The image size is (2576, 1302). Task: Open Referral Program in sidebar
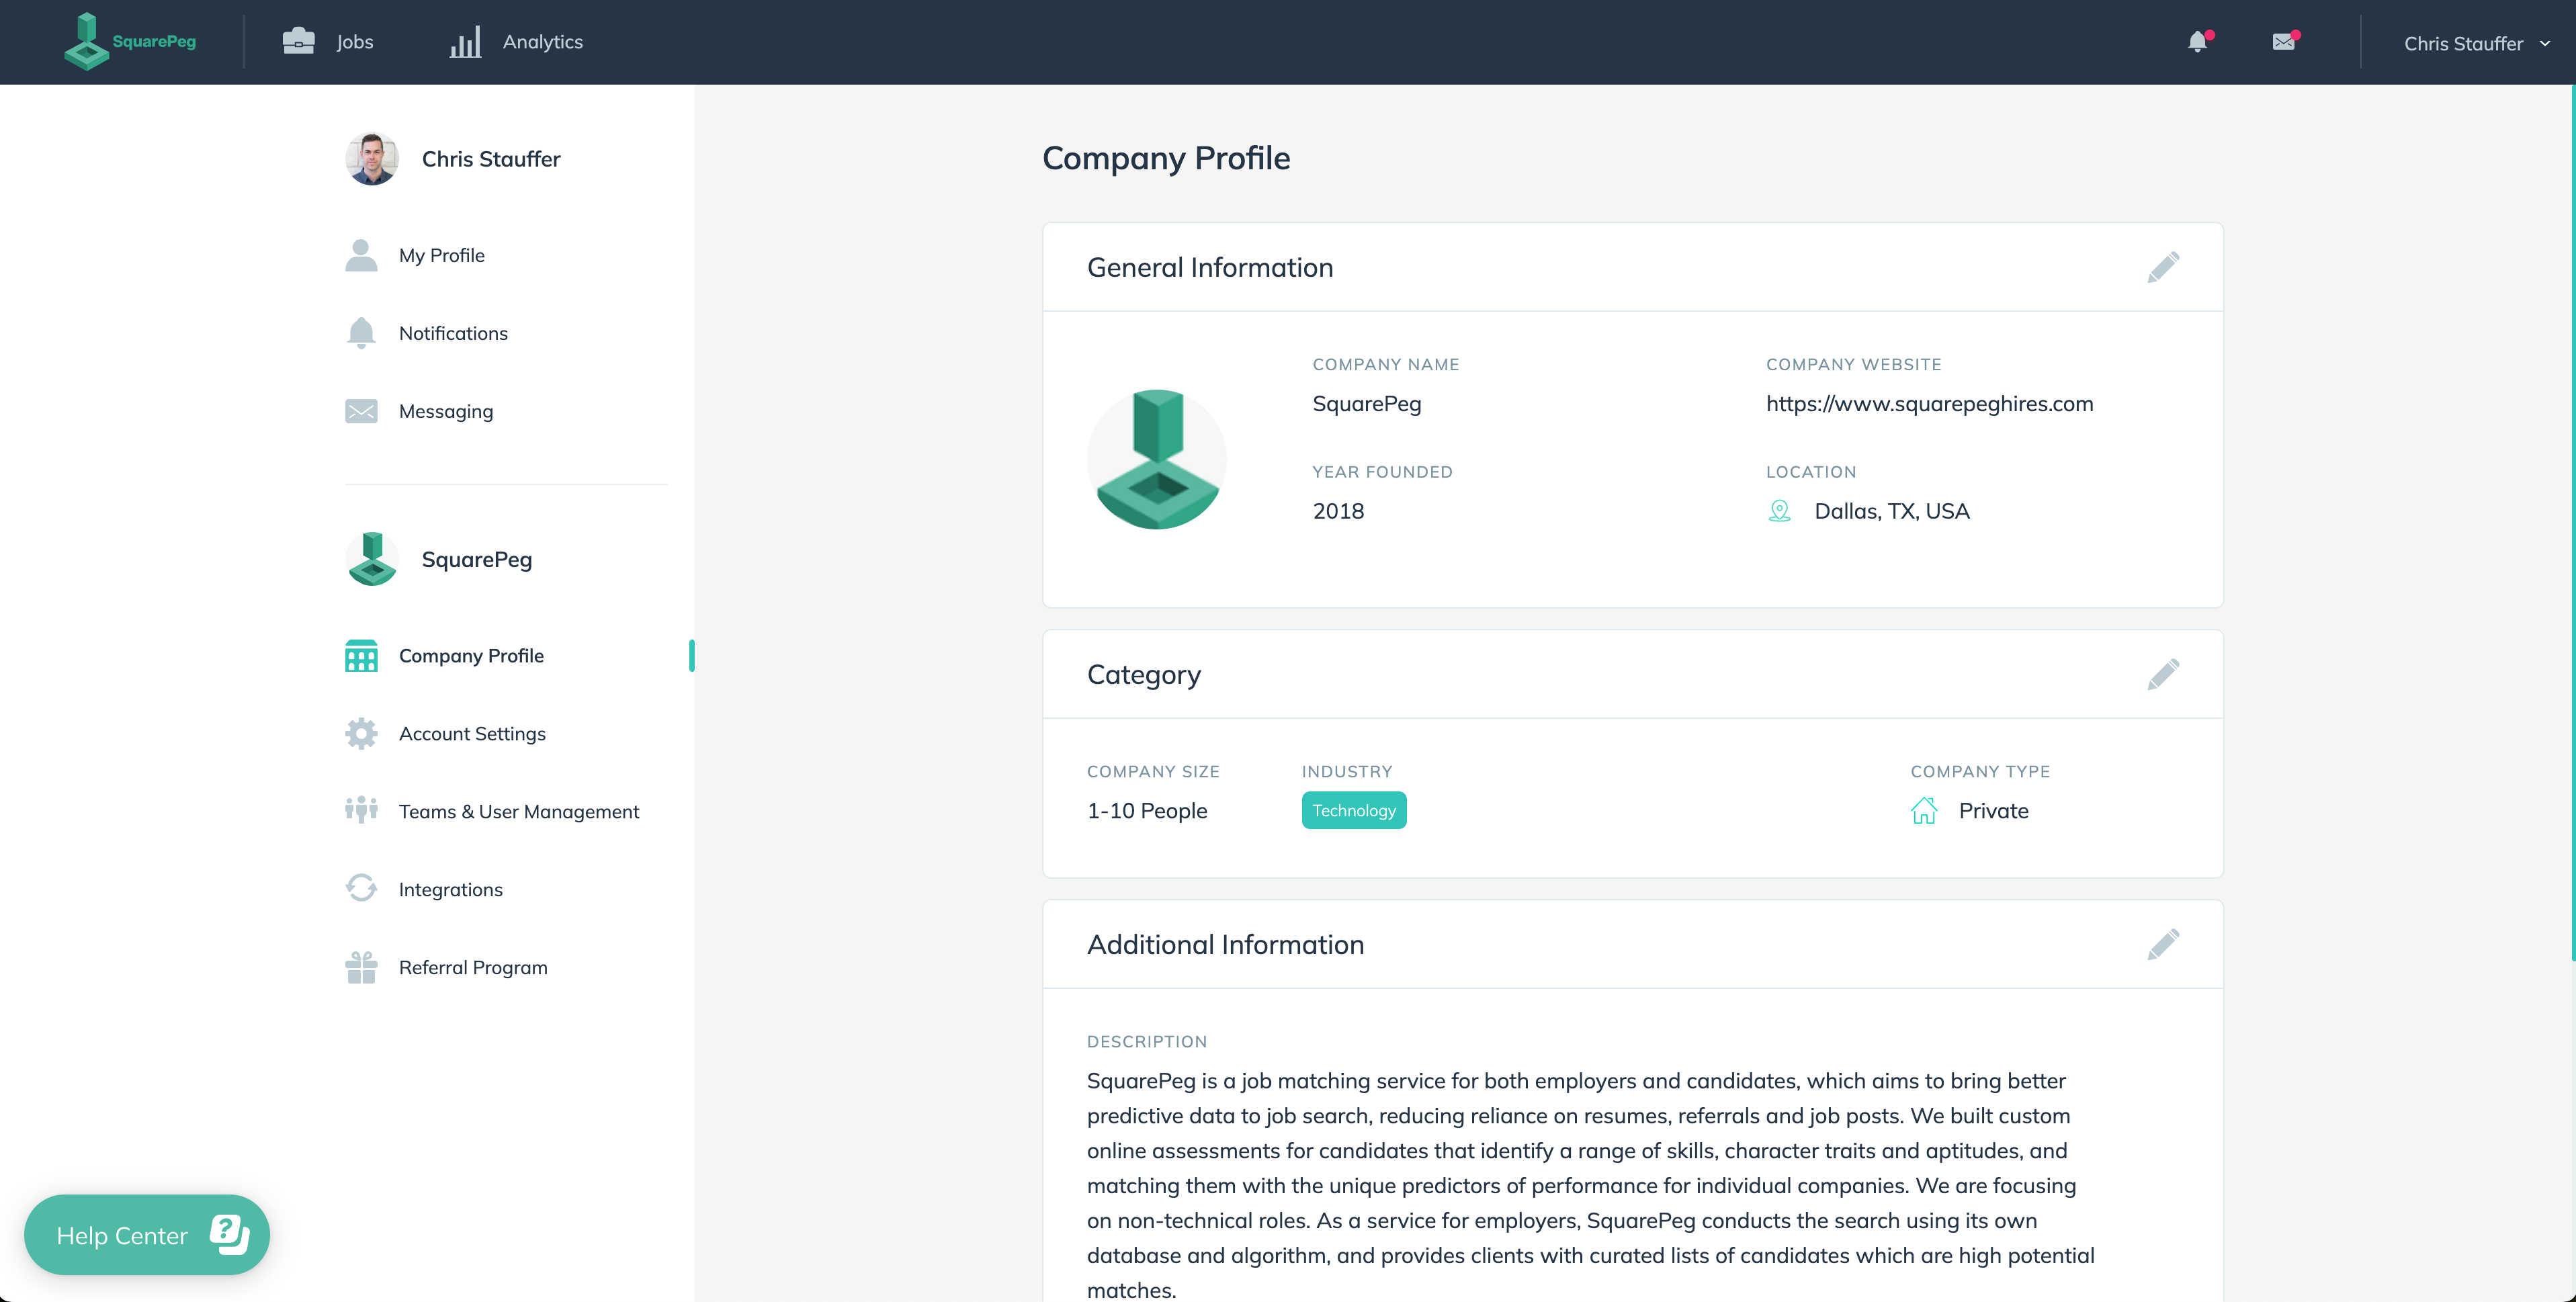tap(473, 968)
